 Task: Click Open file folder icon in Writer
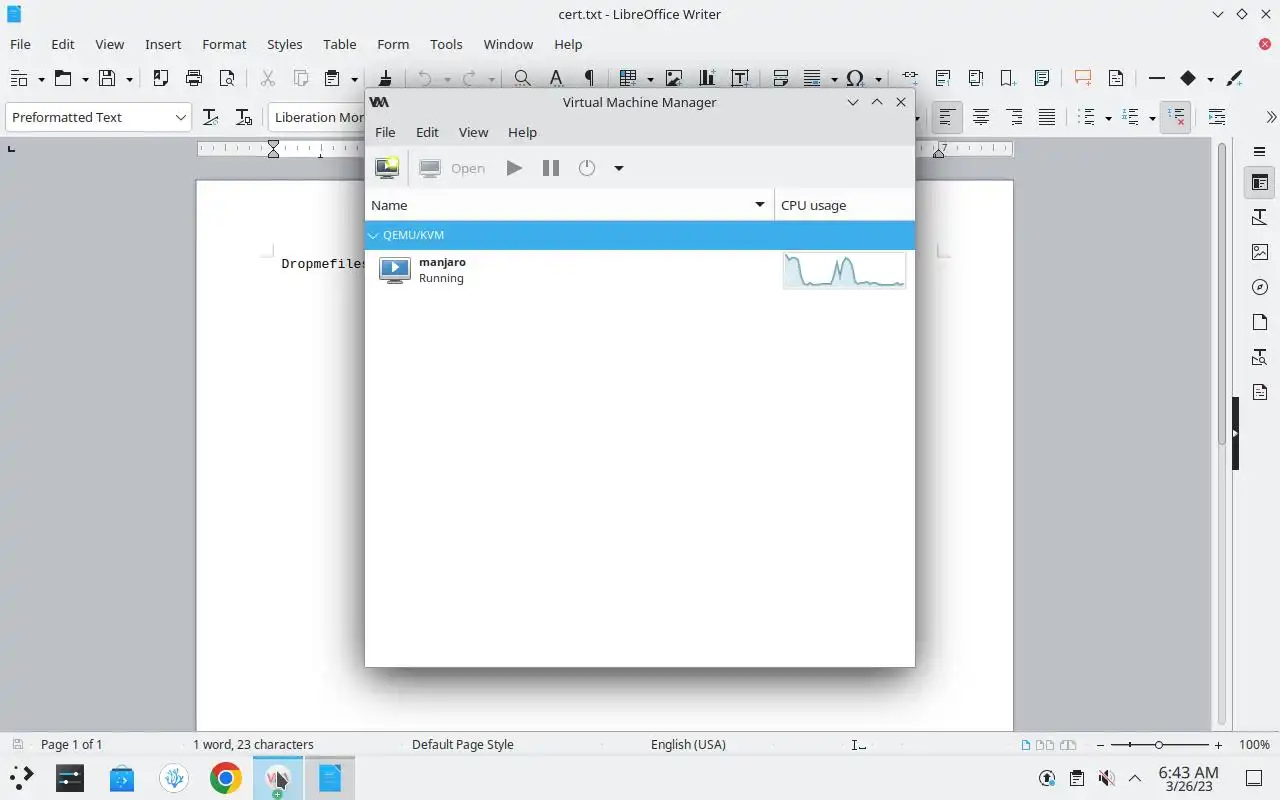(63, 78)
